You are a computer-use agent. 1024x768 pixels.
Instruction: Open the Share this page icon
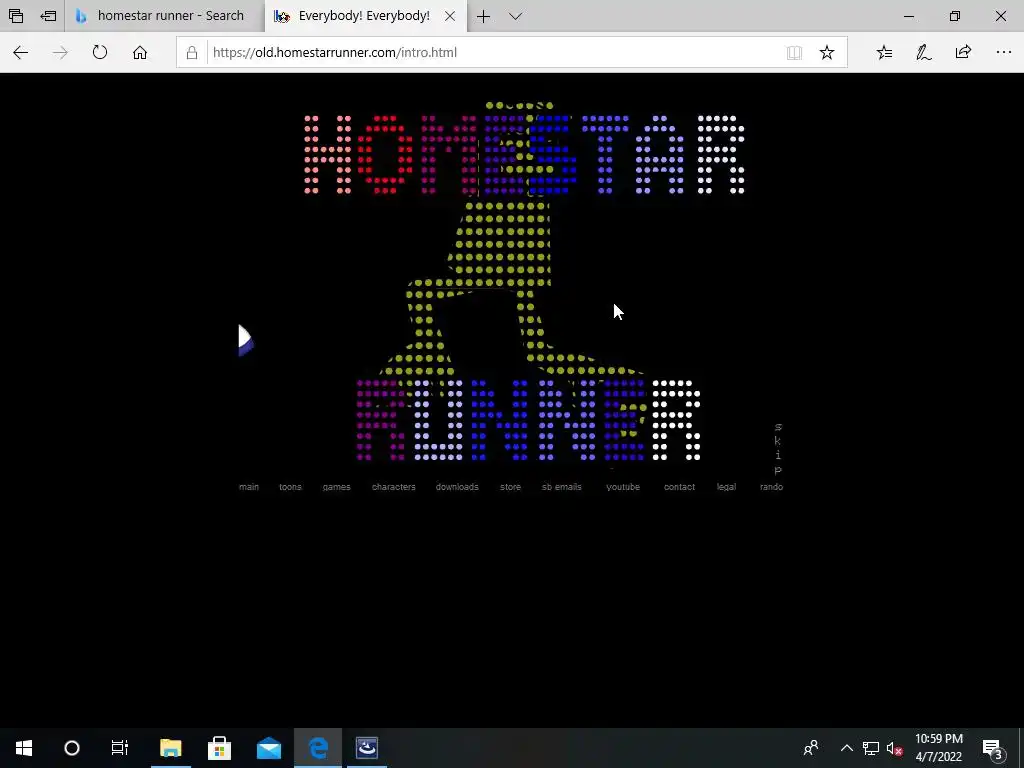(x=963, y=52)
